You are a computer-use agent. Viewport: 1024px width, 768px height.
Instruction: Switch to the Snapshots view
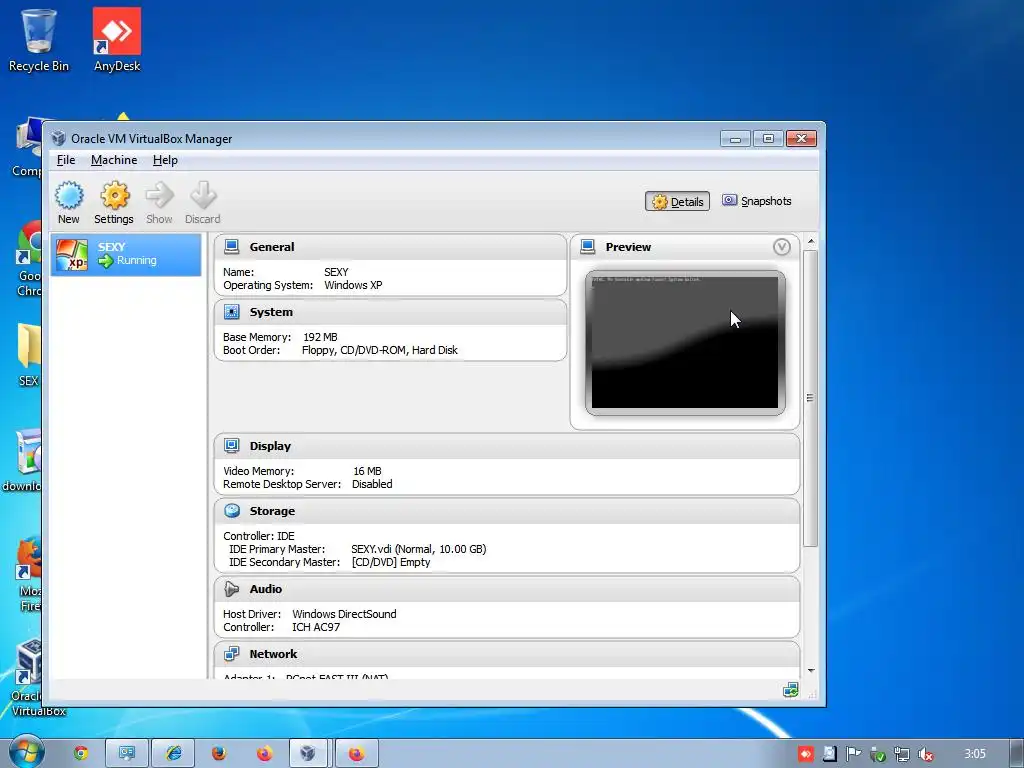pyautogui.click(x=757, y=201)
